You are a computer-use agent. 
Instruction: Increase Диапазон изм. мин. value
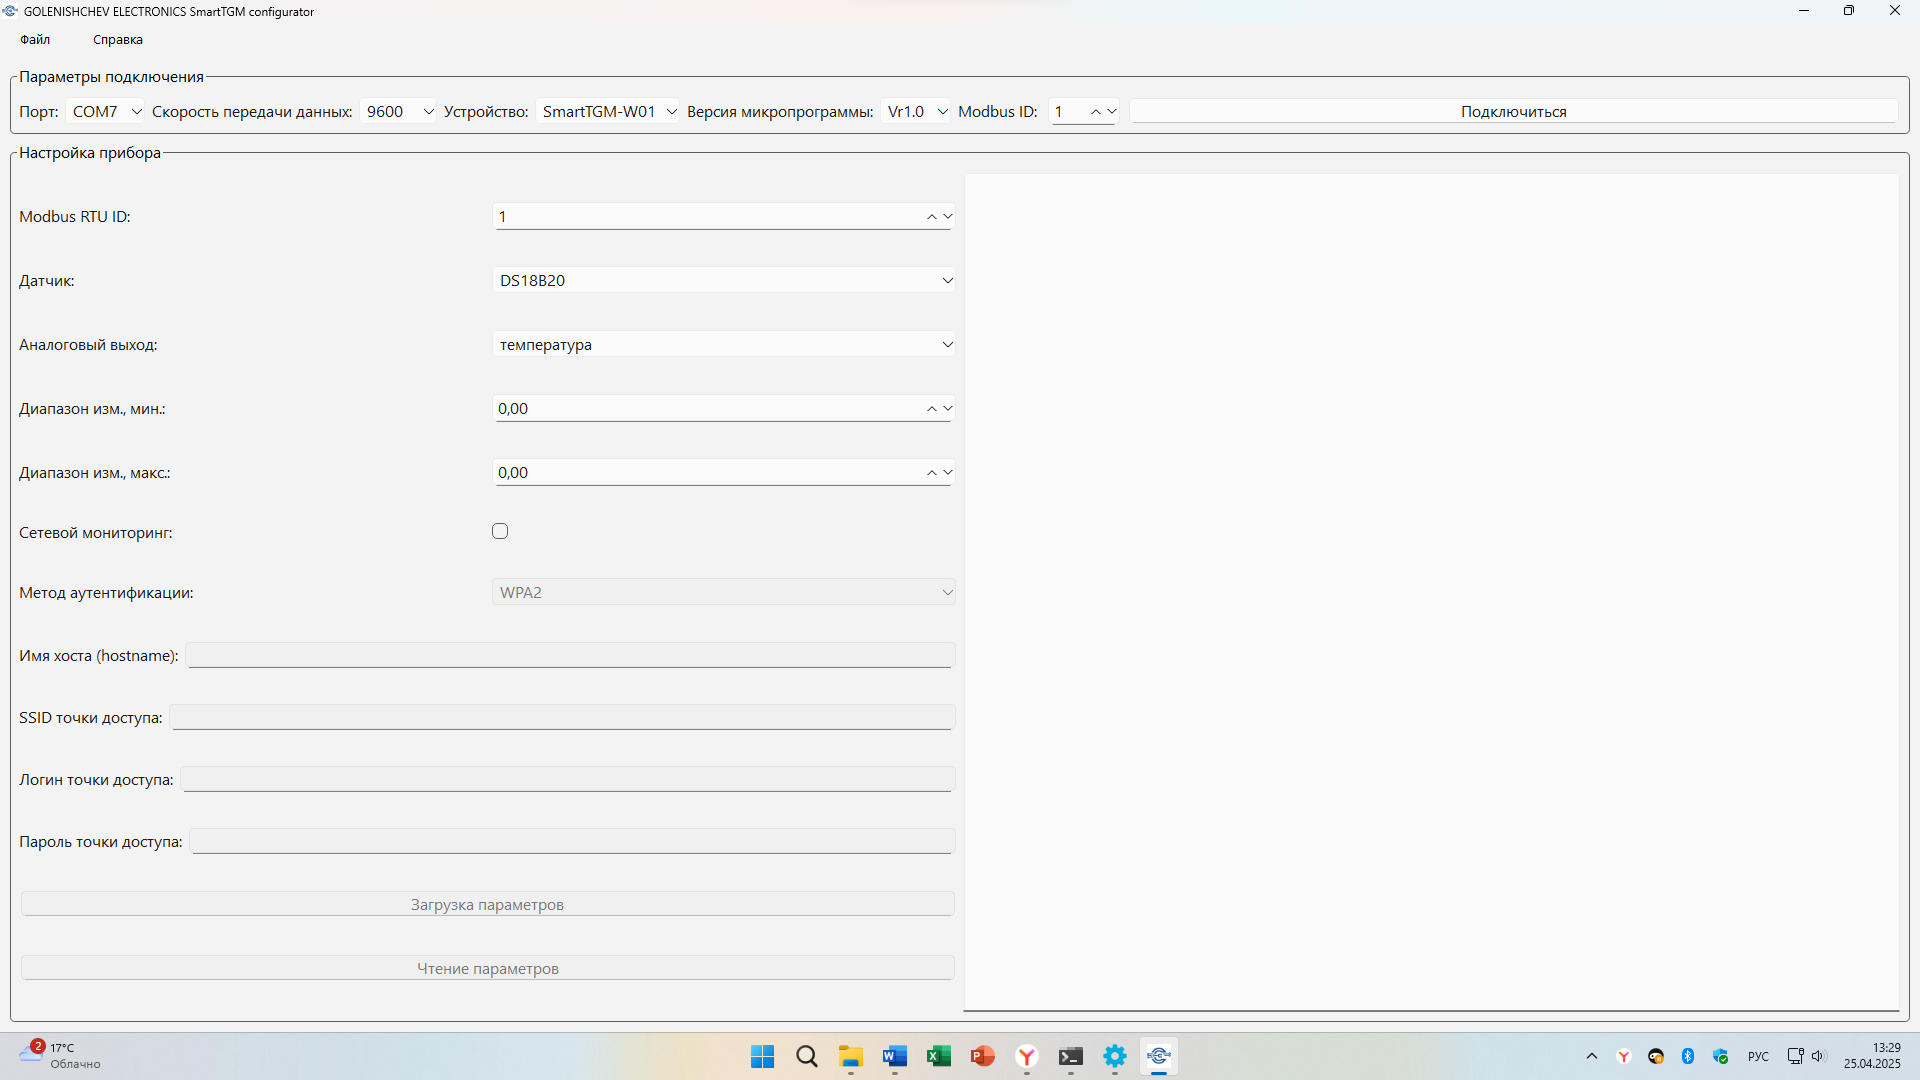tap(932, 408)
